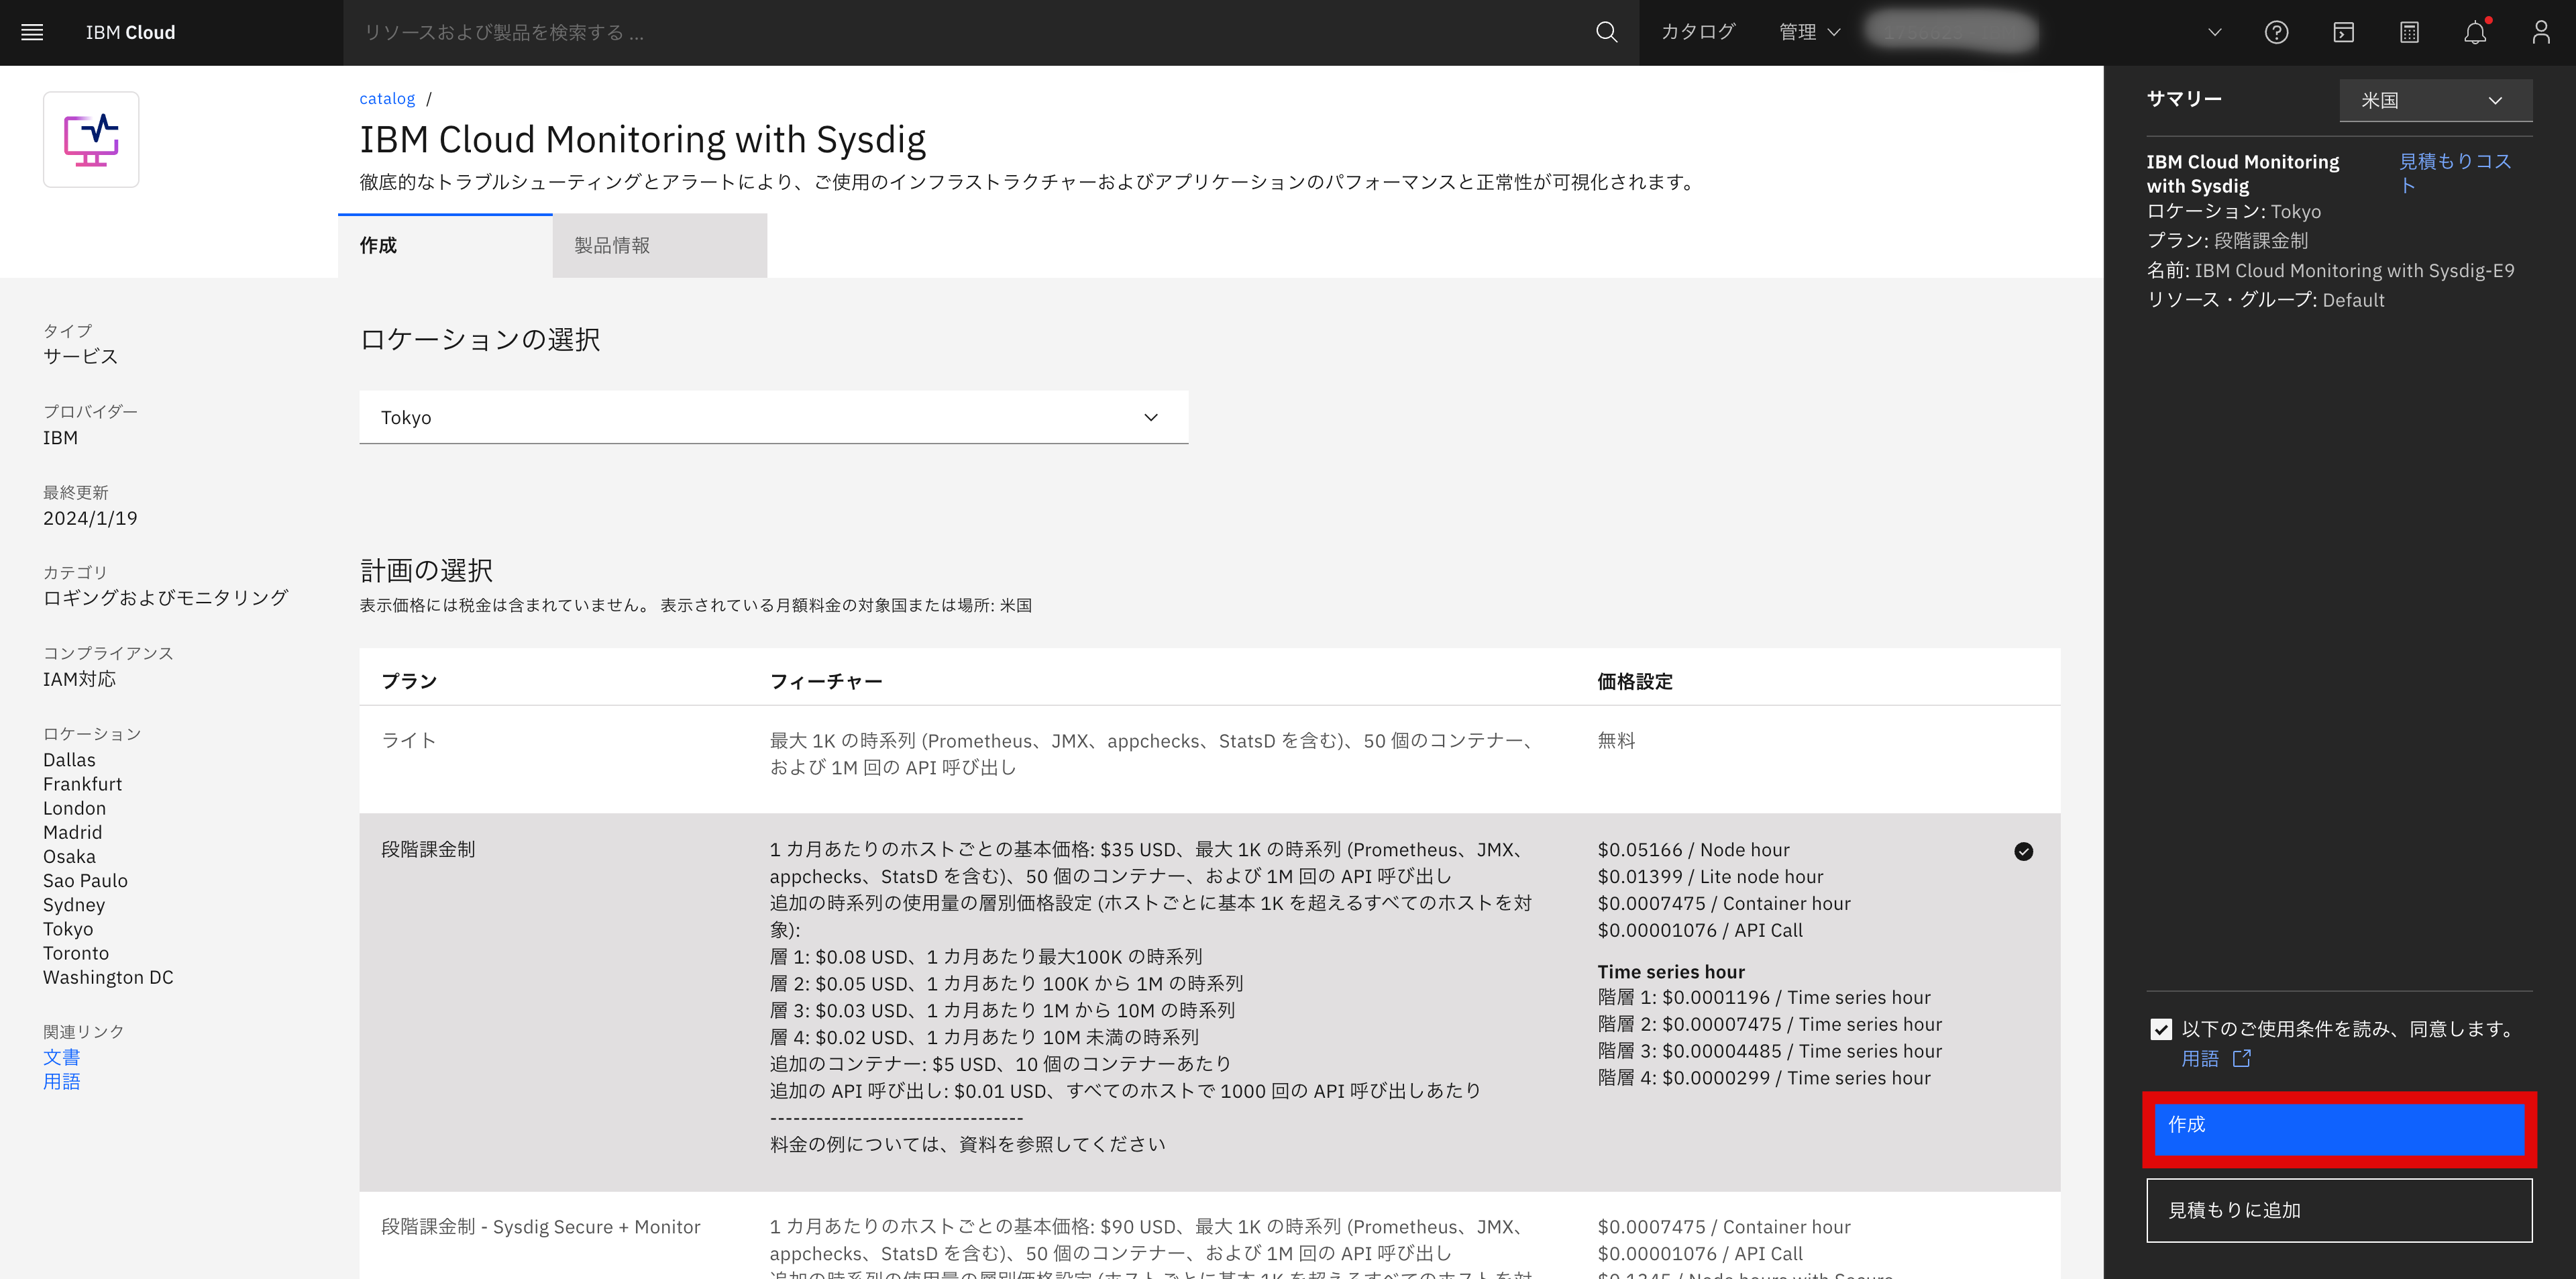
Task: Switch to the 製品情報 tab
Action: pyautogui.click(x=612, y=245)
